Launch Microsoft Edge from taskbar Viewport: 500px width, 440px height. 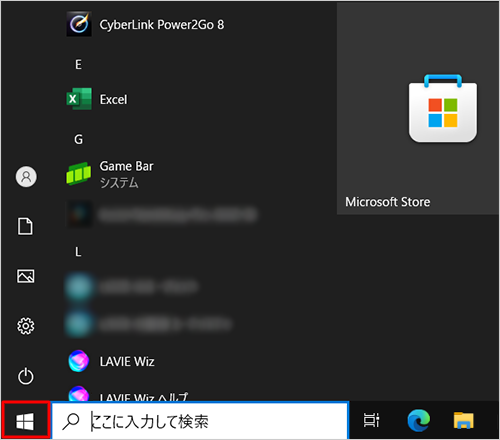(x=419, y=421)
